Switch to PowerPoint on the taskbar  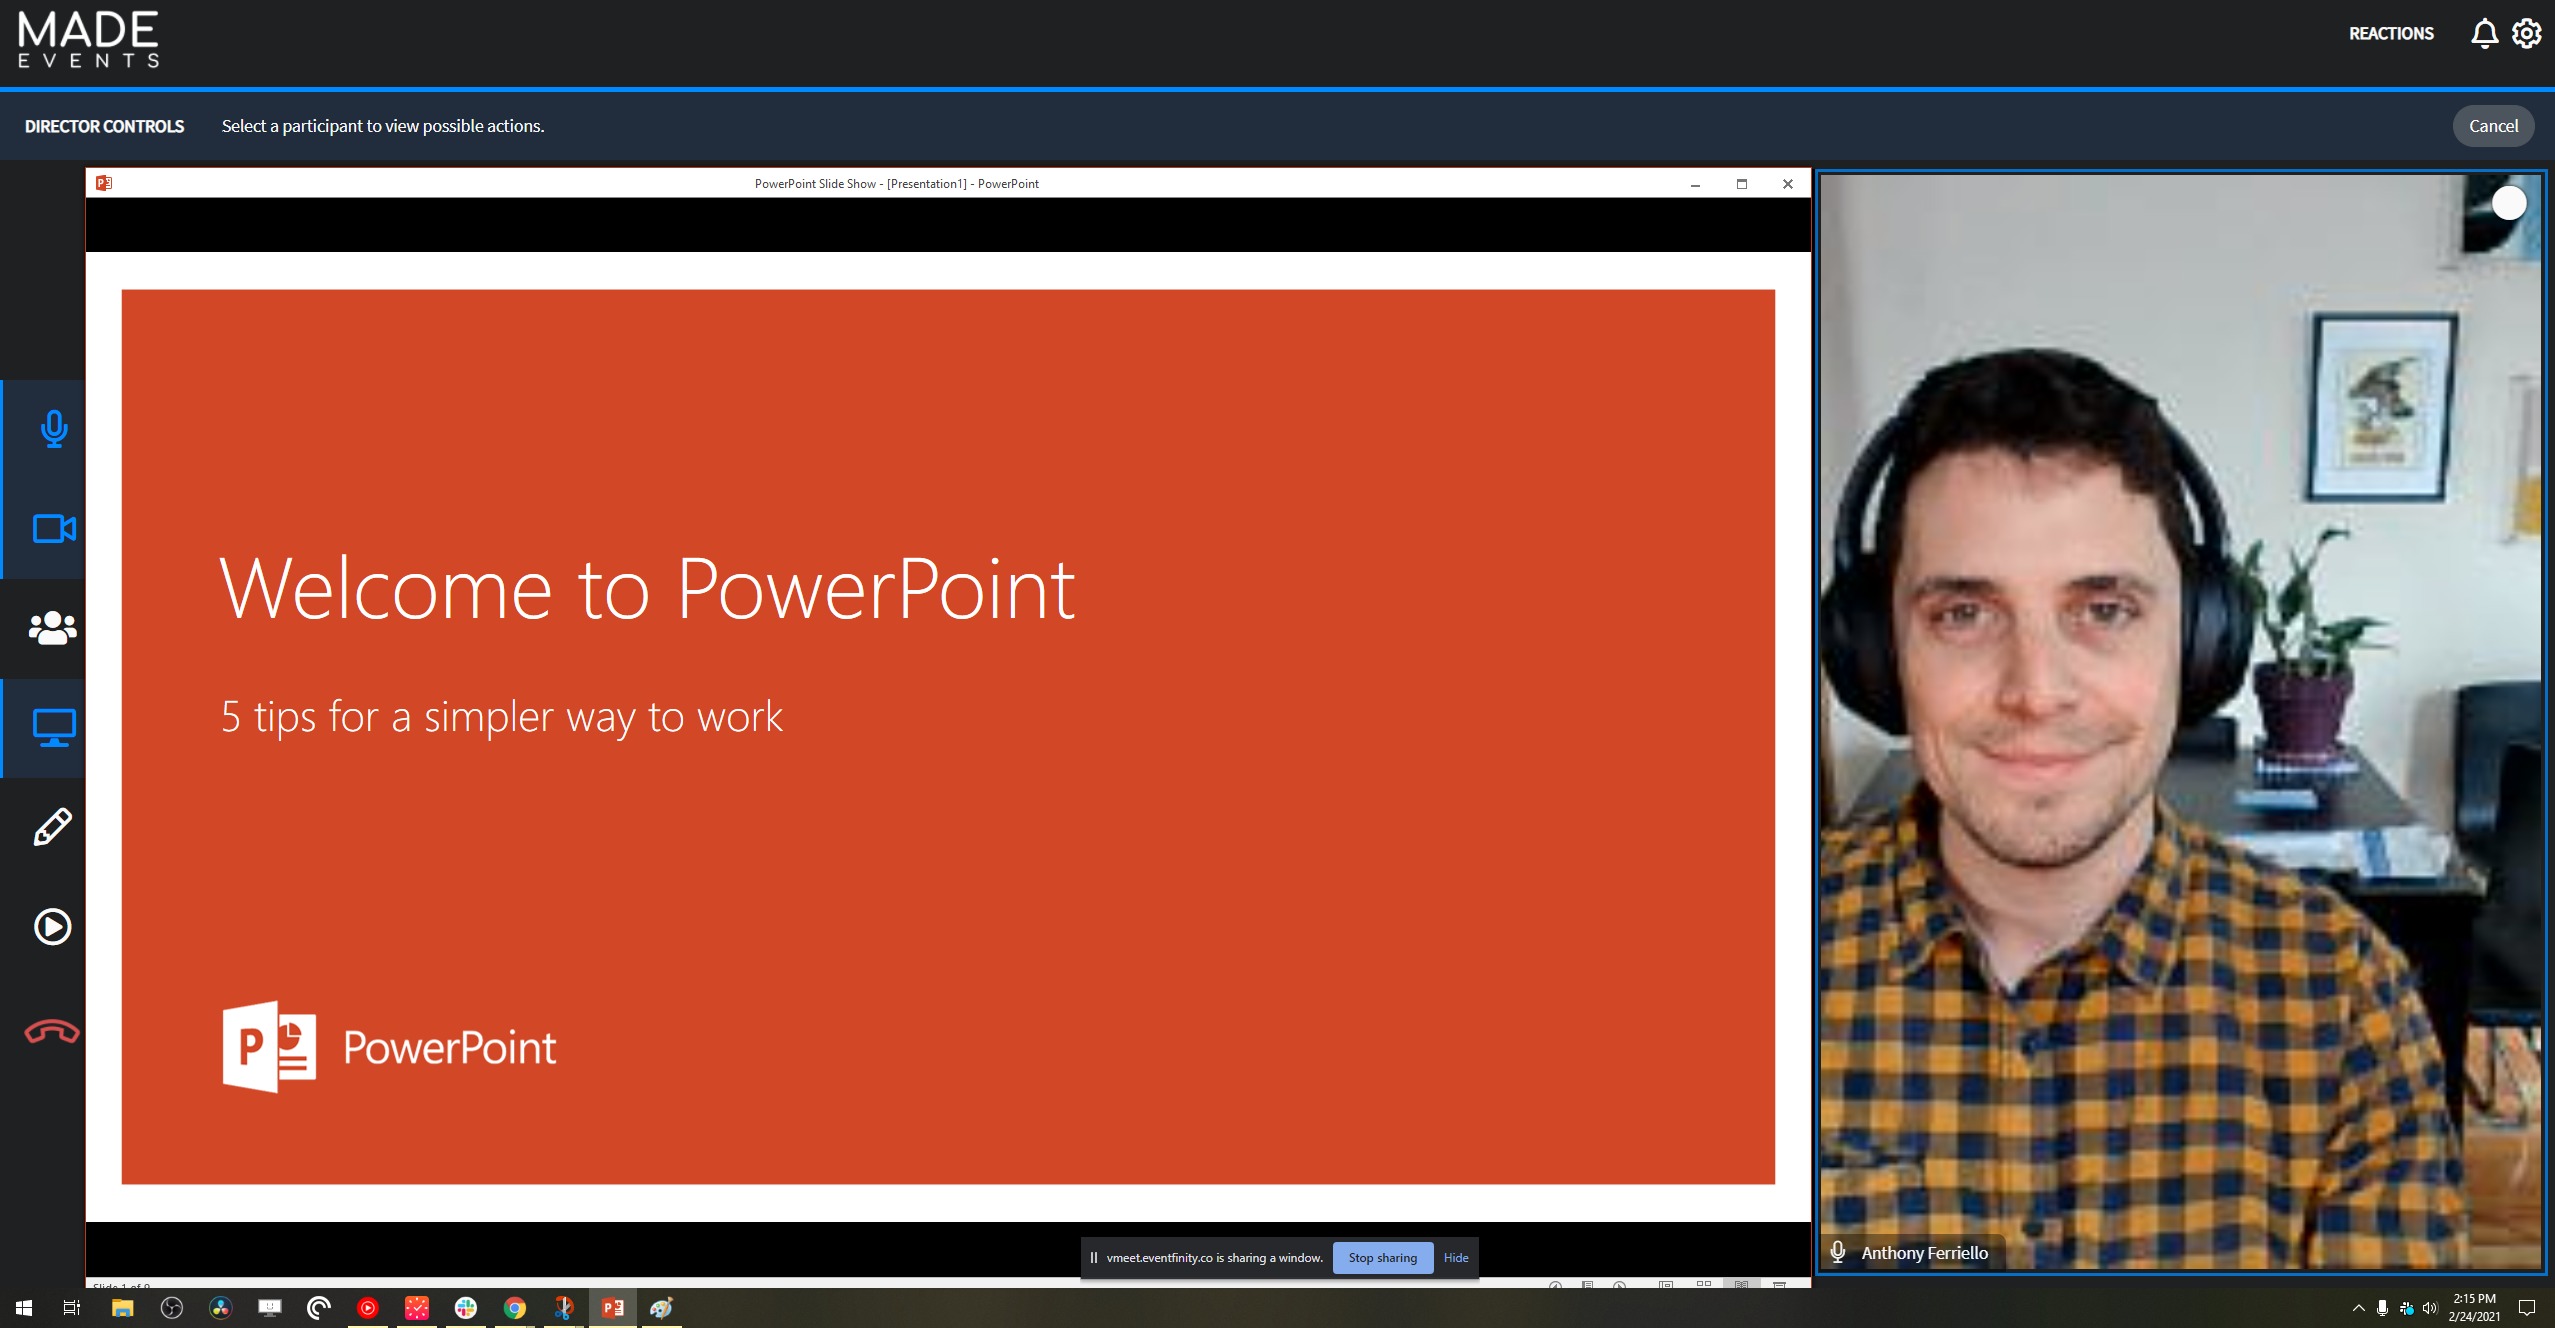pyautogui.click(x=613, y=1307)
